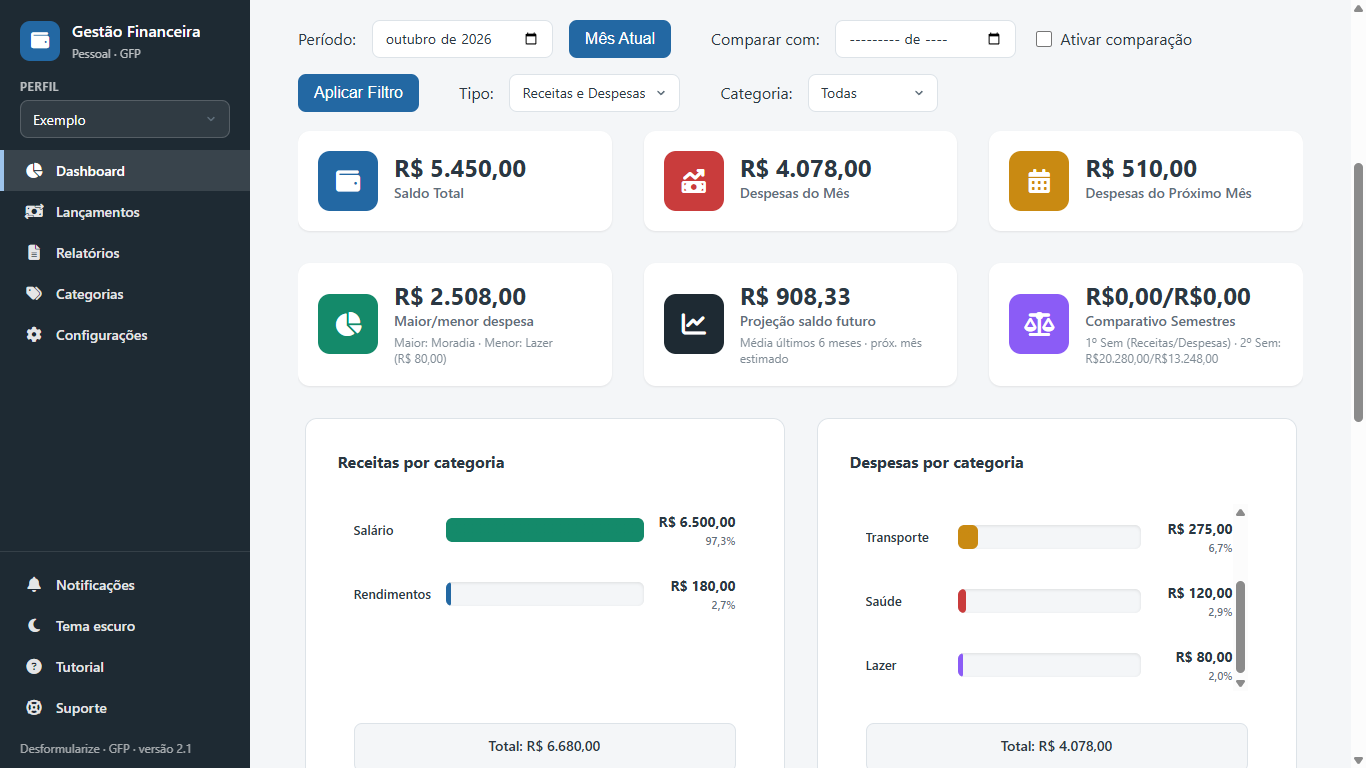1366x768 pixels.
Task: Click the Período month field outubro de 2026
Action: tap(462, 39)
